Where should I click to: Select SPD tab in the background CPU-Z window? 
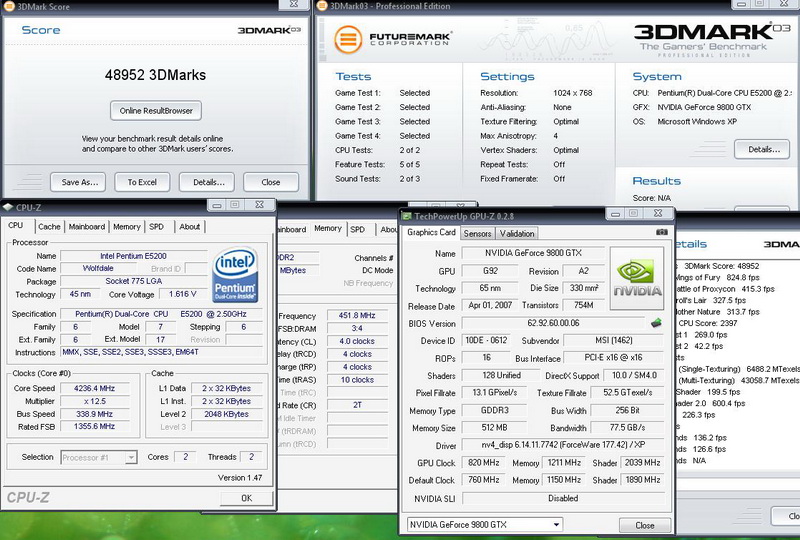point(358,230)
